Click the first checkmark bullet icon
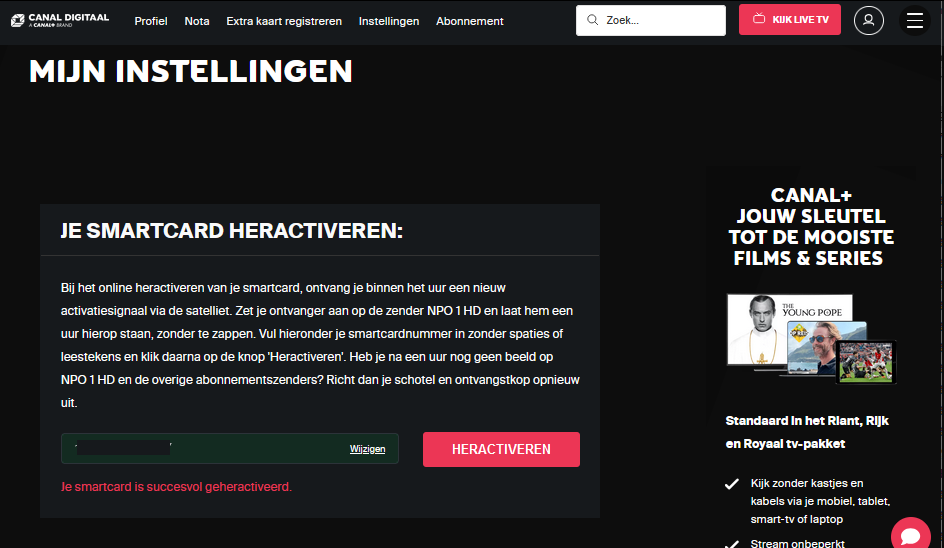The height and width of the screenshot is (548, 944). coord(731,484)
